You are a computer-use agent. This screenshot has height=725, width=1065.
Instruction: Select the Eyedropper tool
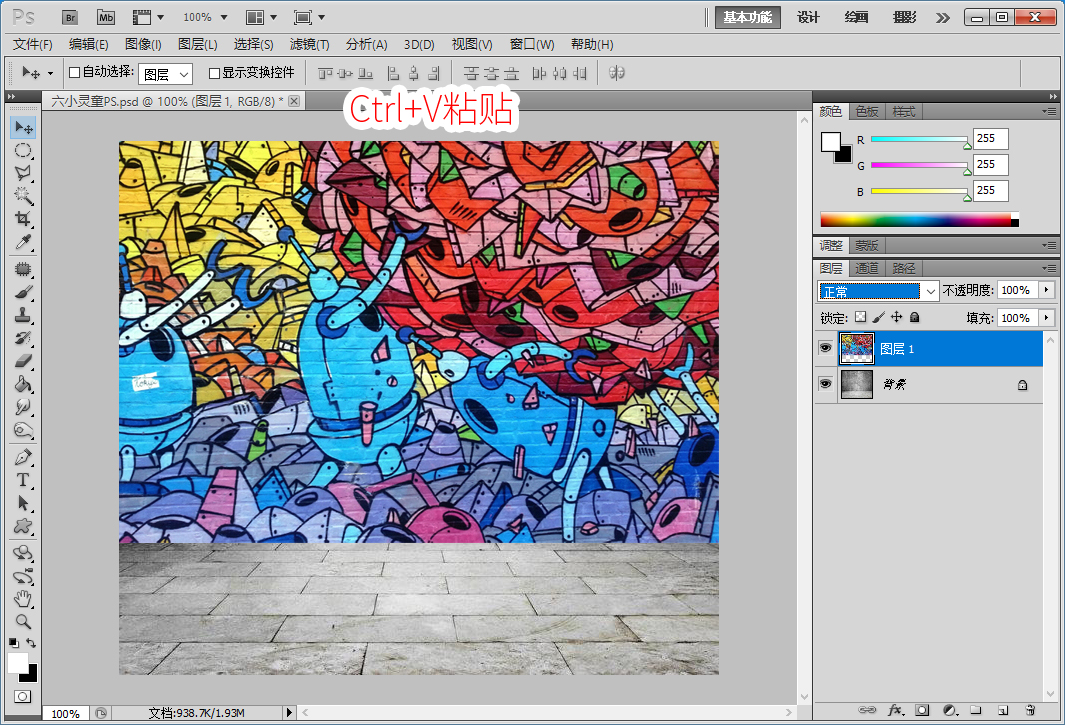[x=23, y=242]
